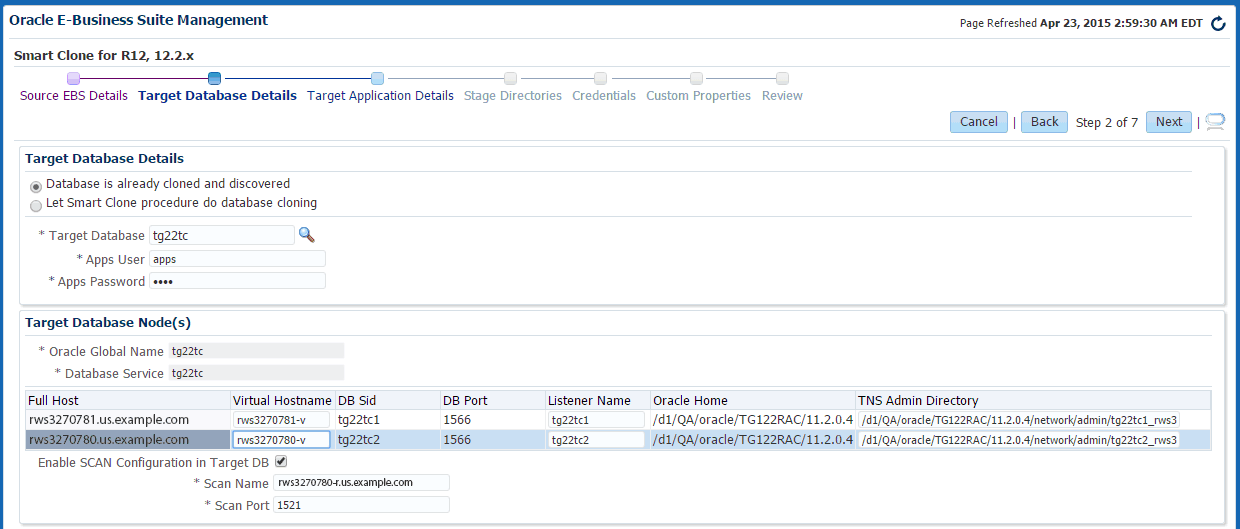Click DB Port 1566 in tg22tc2 row
The height and width of the screenshot is (529, 1240).
pyautogui.click(x=457, y=440)
